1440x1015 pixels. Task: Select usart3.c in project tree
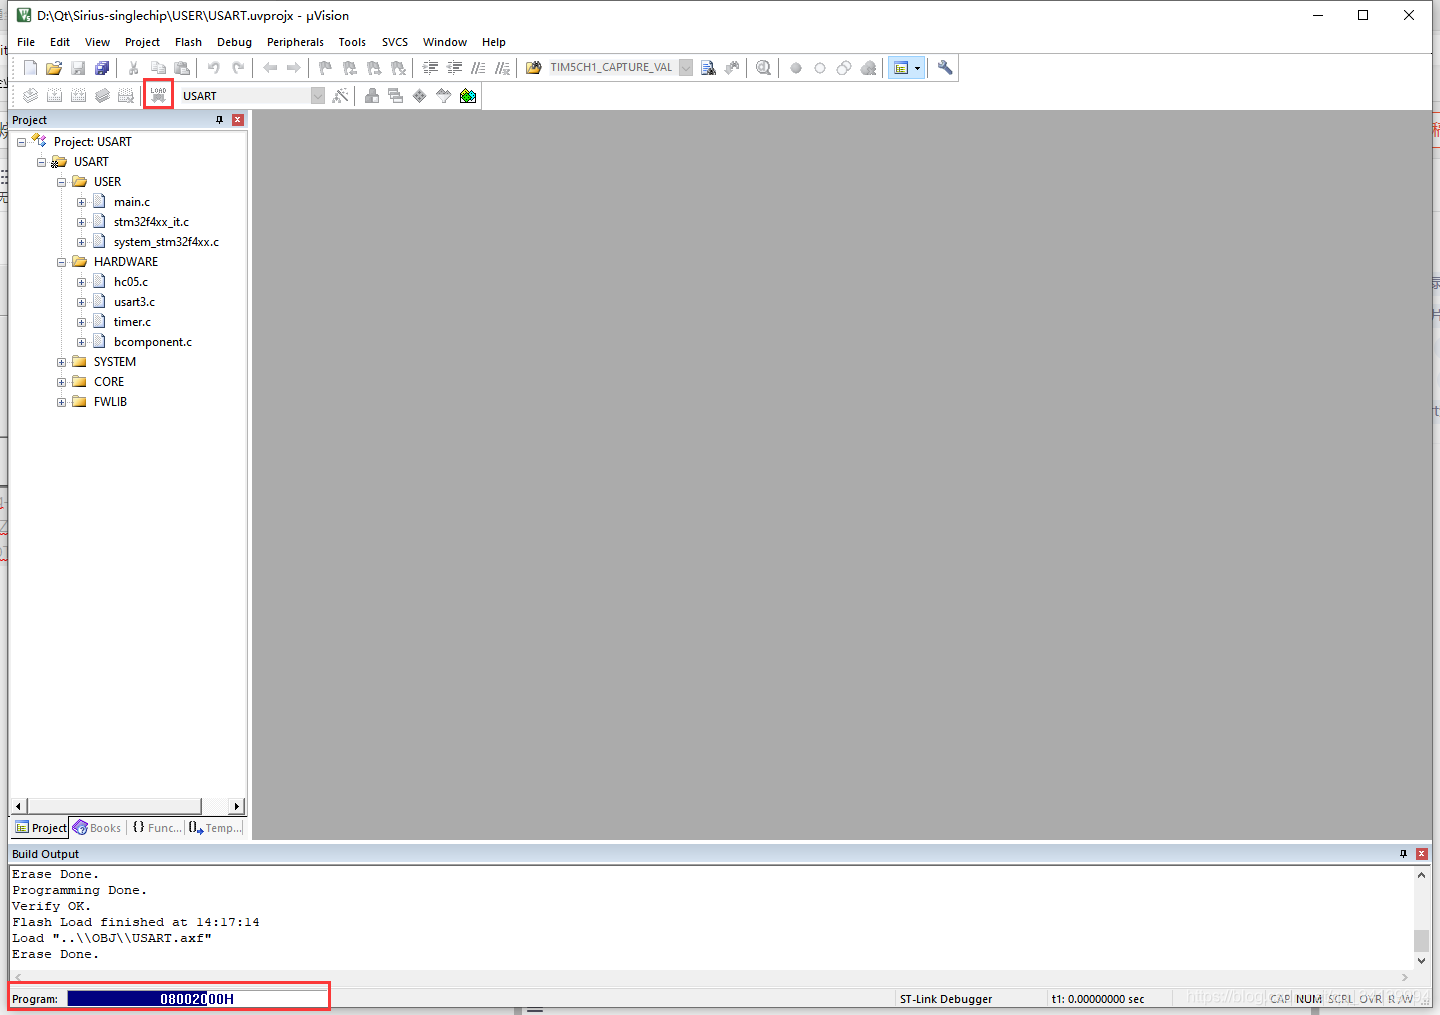coord(134,302)
